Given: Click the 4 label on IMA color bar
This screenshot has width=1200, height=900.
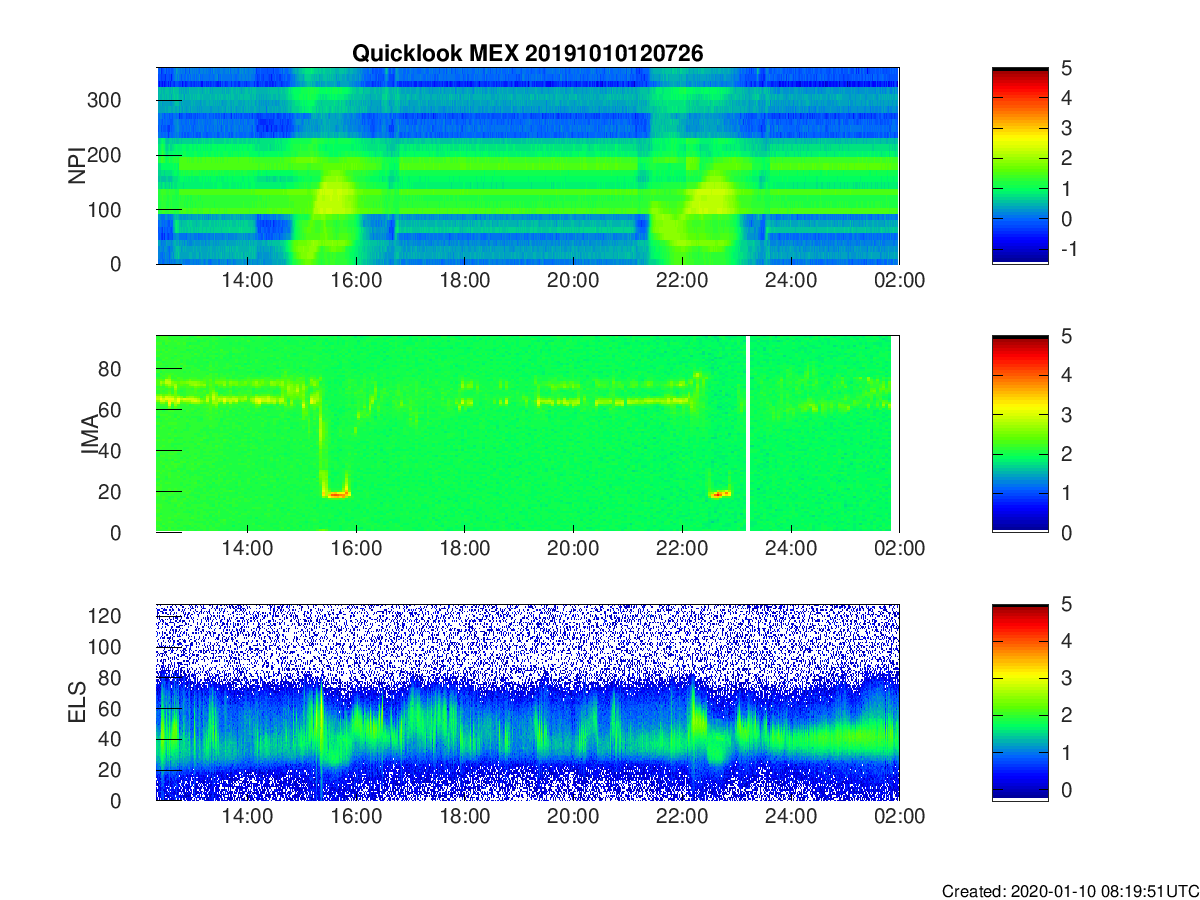Looking at the screenshot, I should (1065, 376).
